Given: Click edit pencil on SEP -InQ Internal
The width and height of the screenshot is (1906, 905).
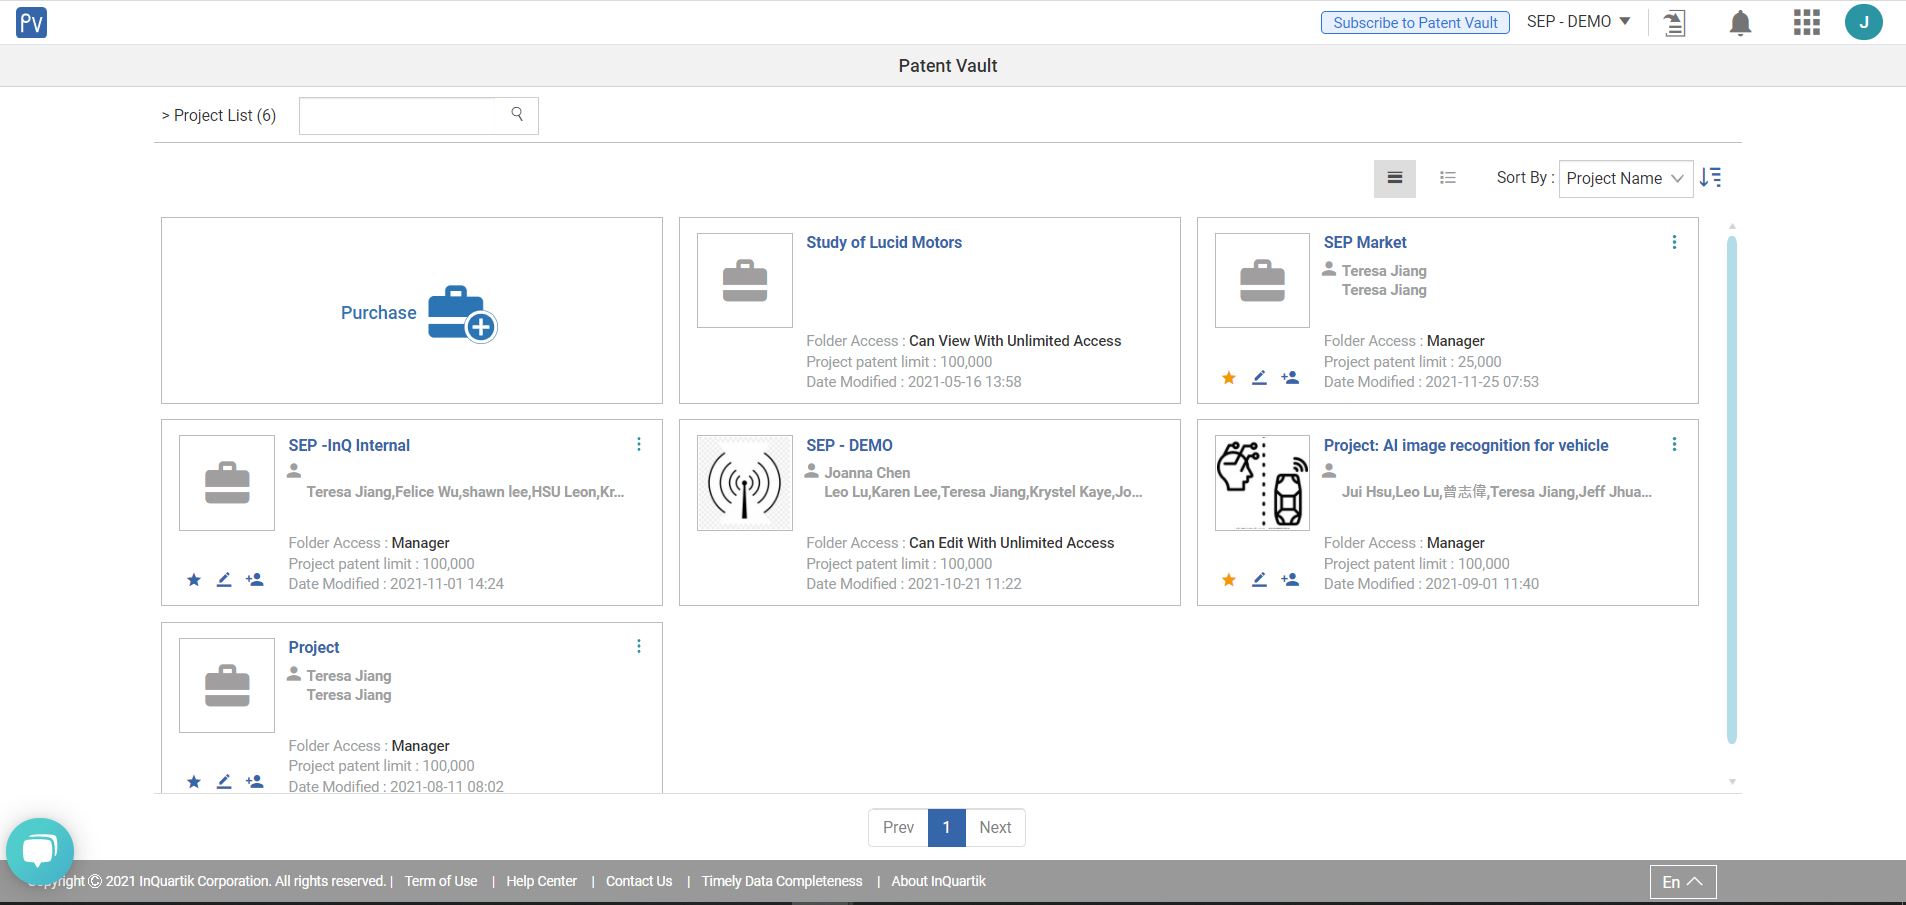Looking at the screenshot, I should point(224,580).
